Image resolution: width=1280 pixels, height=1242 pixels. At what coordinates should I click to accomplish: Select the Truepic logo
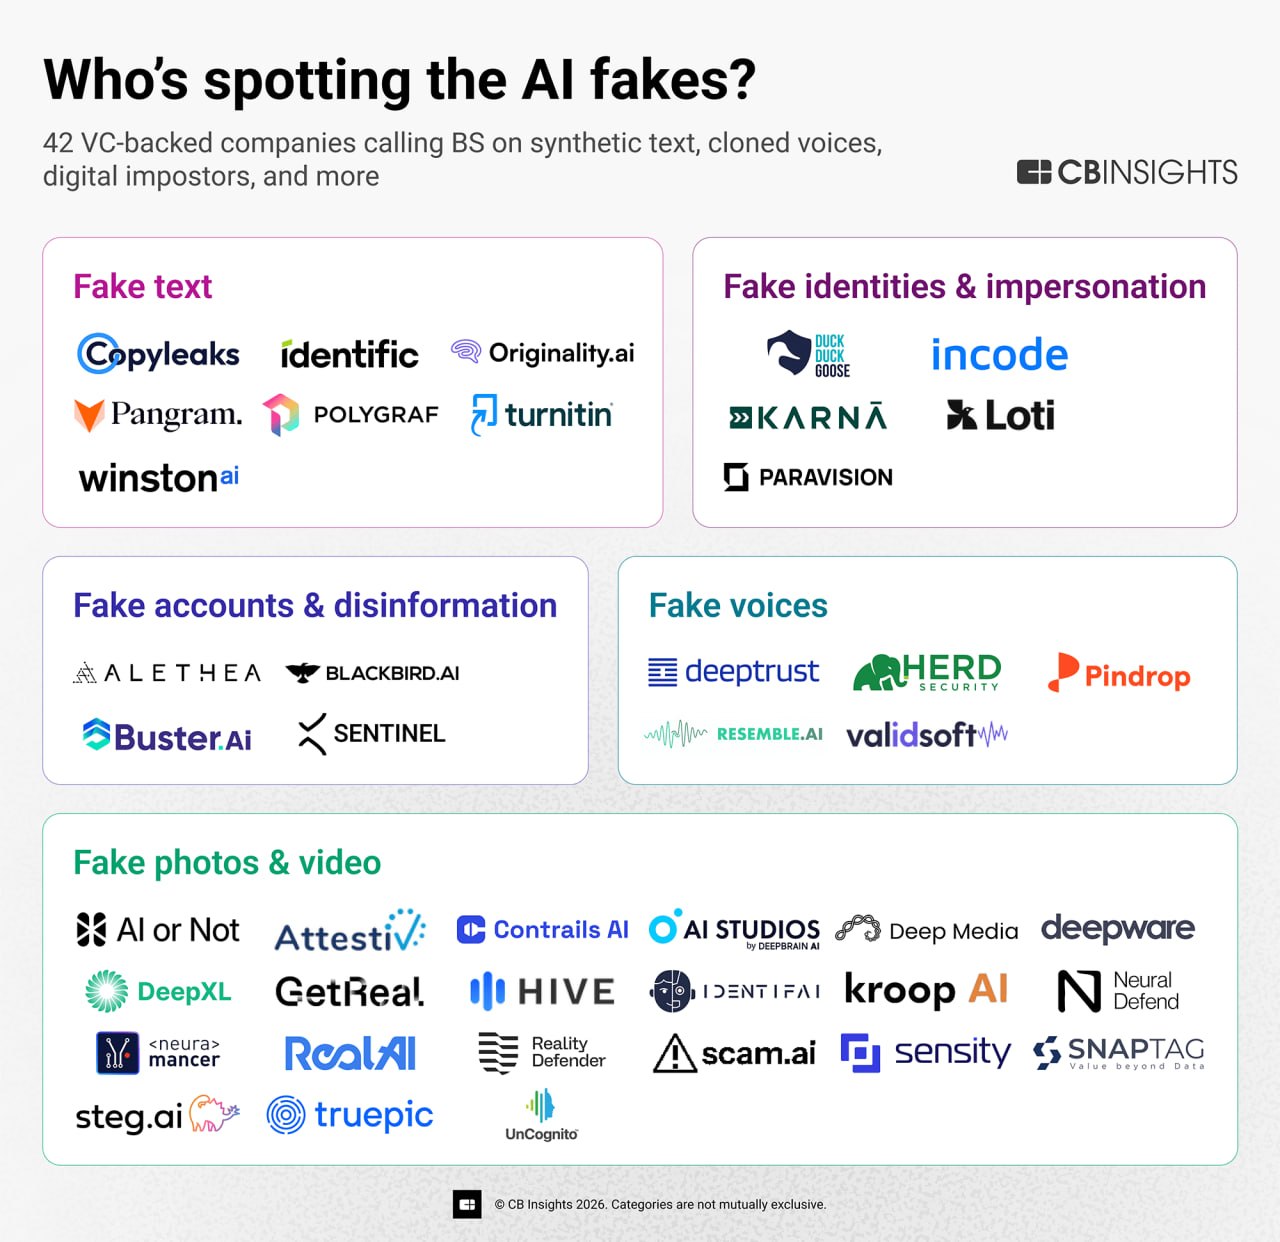[x=350, y=1114]
